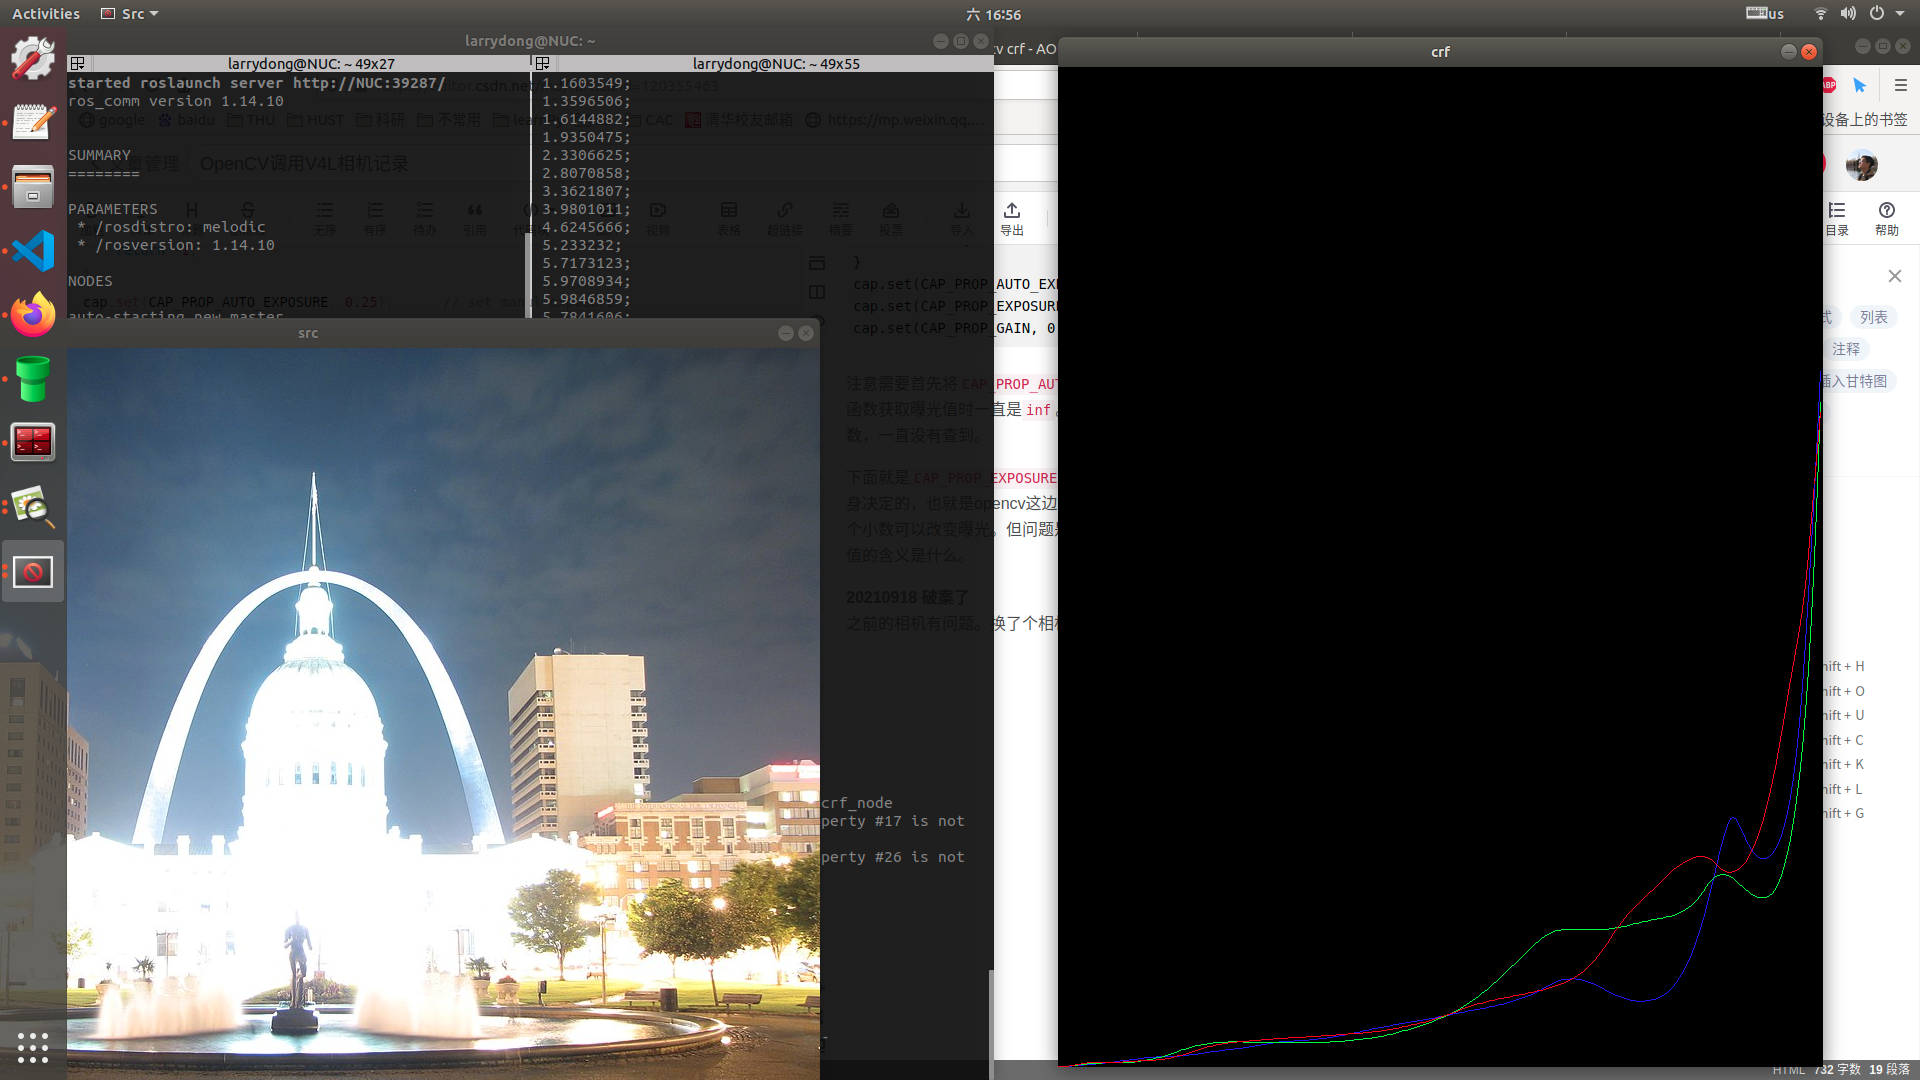
Task: Click '732 字数' in editor status bar
Action: pyautogui.click(x=1837, y=1069)
